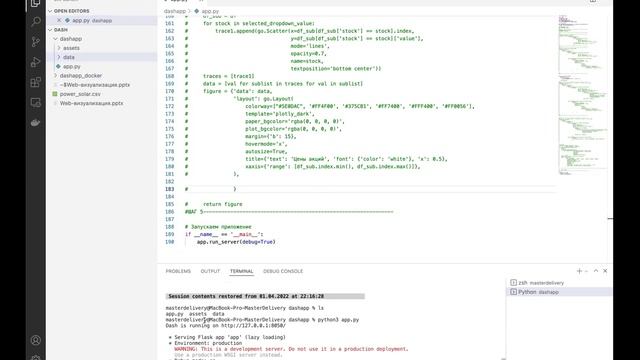Close app.py in Open Editors list
The image size is (640, 360).
59,20
